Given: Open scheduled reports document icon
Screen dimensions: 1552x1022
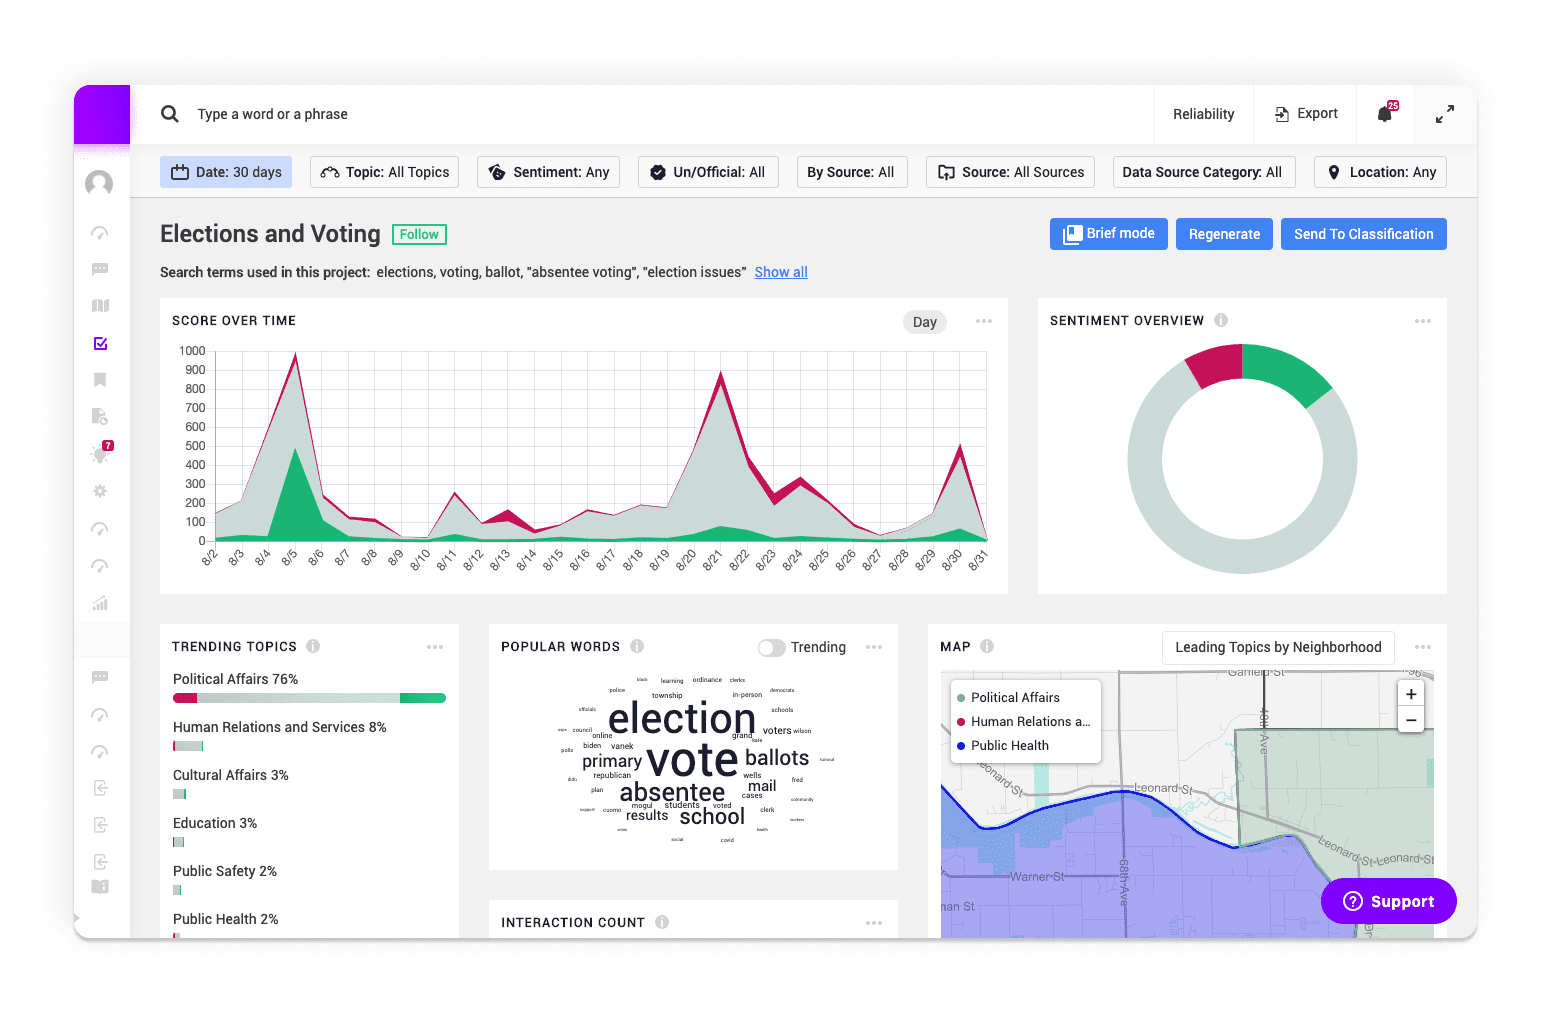Looking at the screenshot, I should pos(100,416).
